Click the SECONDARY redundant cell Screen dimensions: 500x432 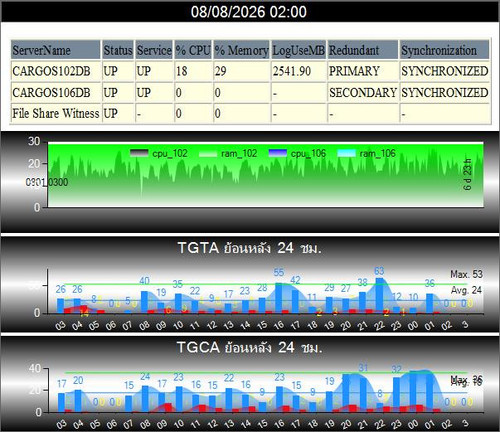pyautogui.click(x=363, y=92)
